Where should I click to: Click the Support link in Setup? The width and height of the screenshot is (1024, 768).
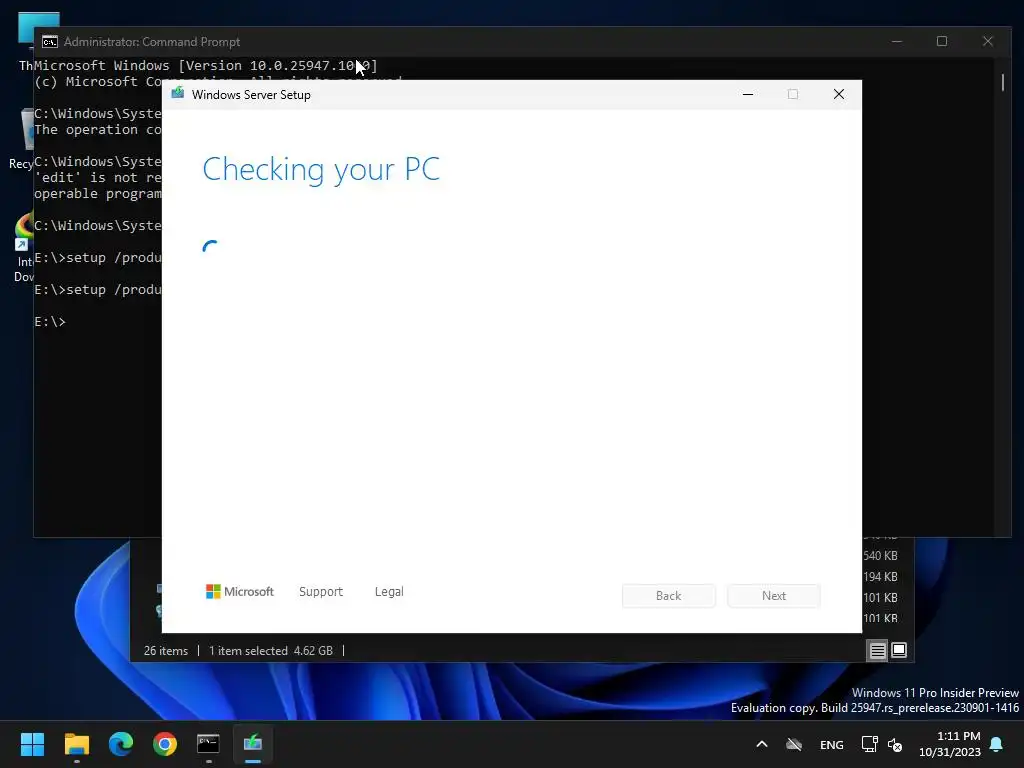(x=321, y=592)
